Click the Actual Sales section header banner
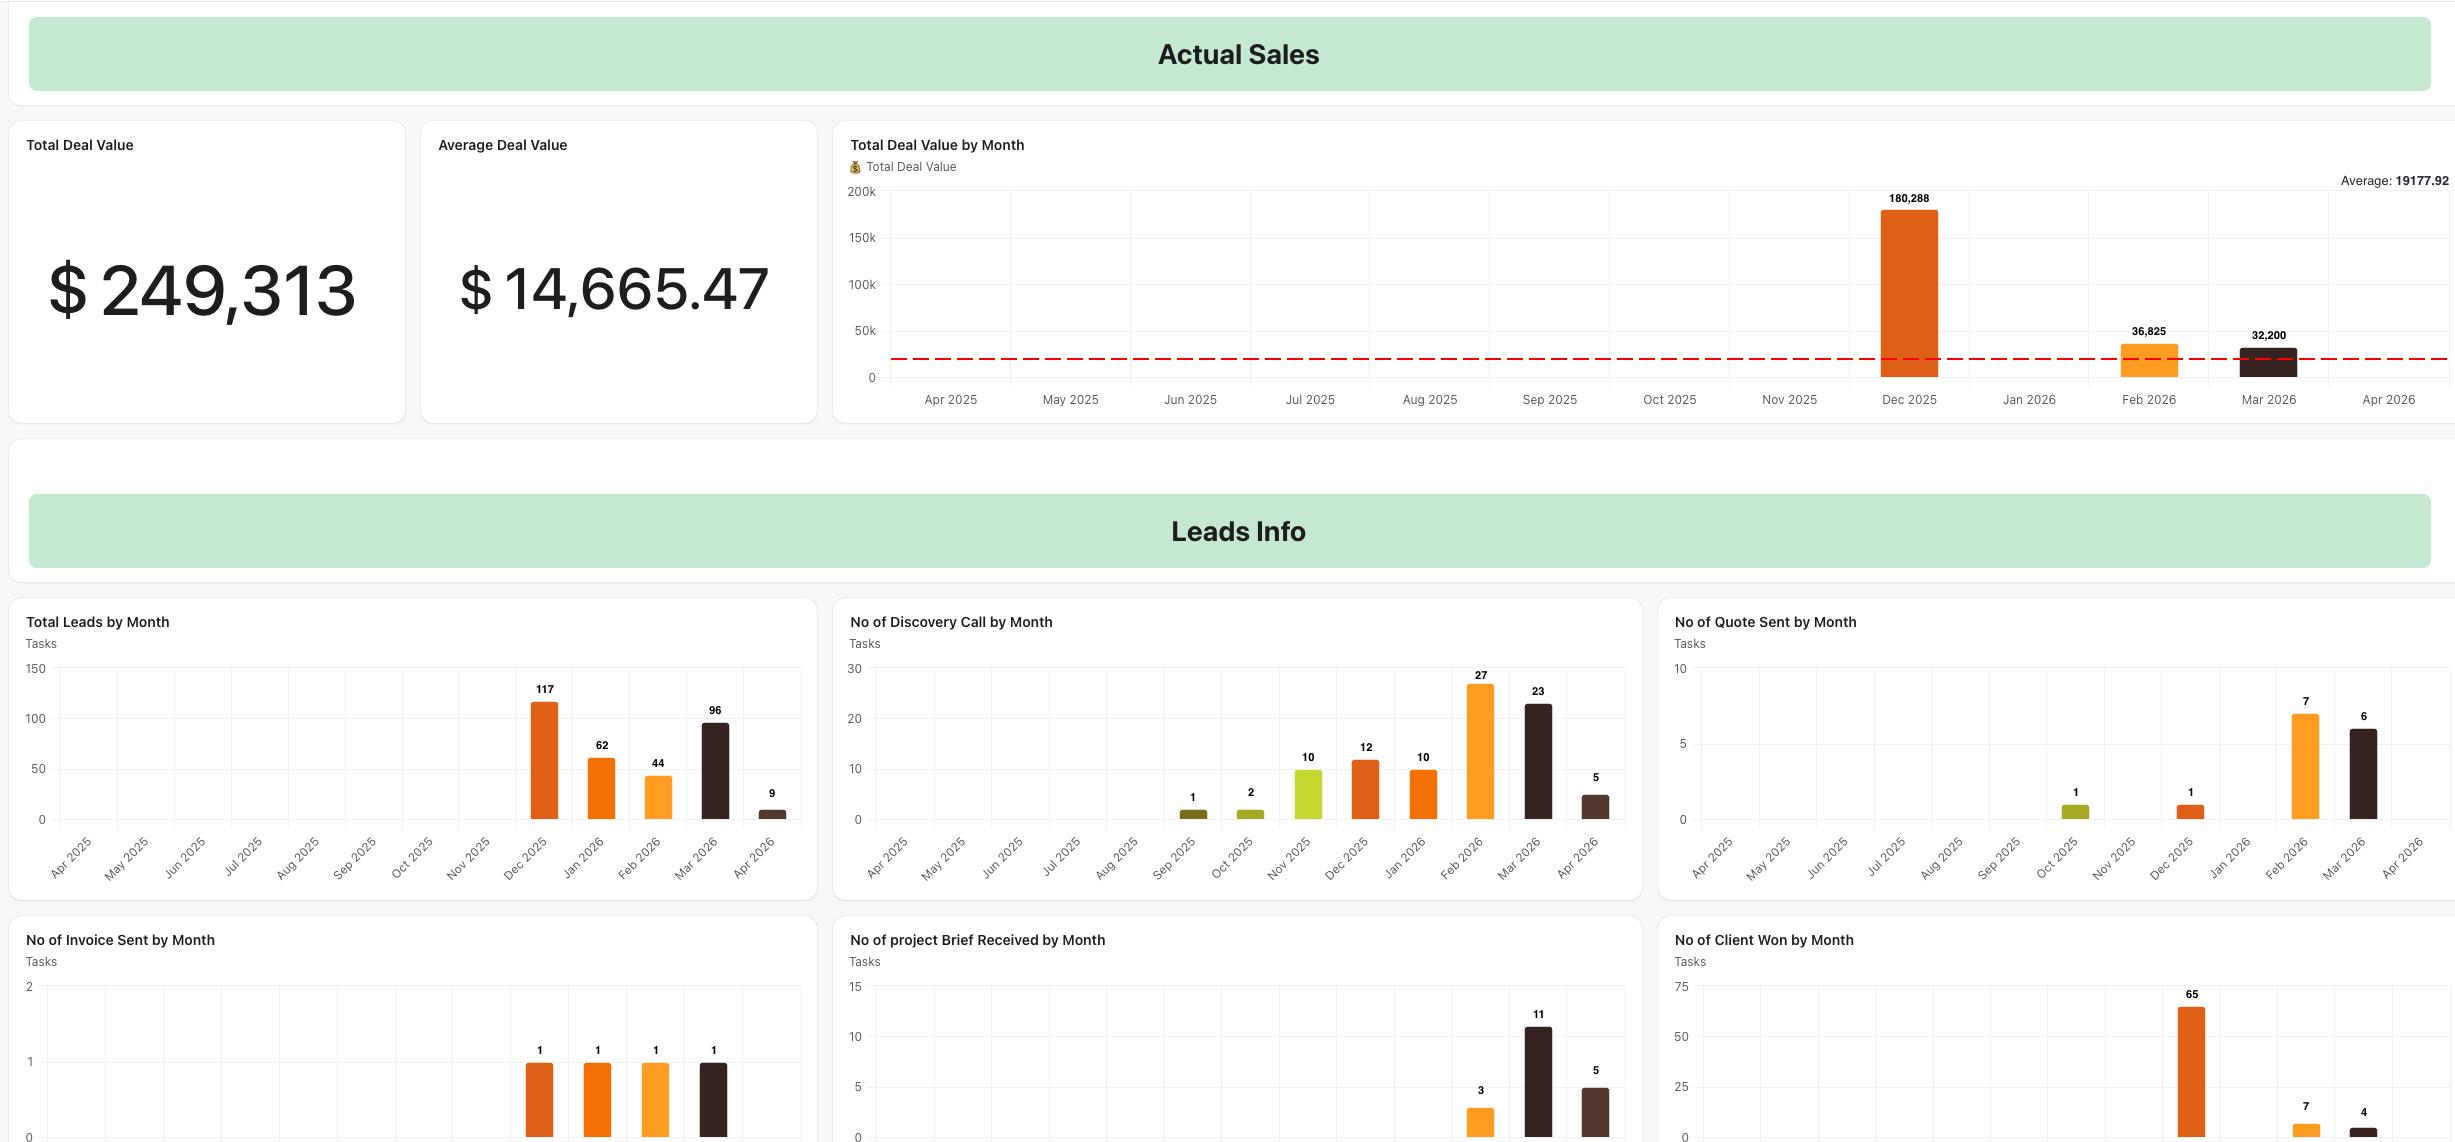 coord(1238,54)
